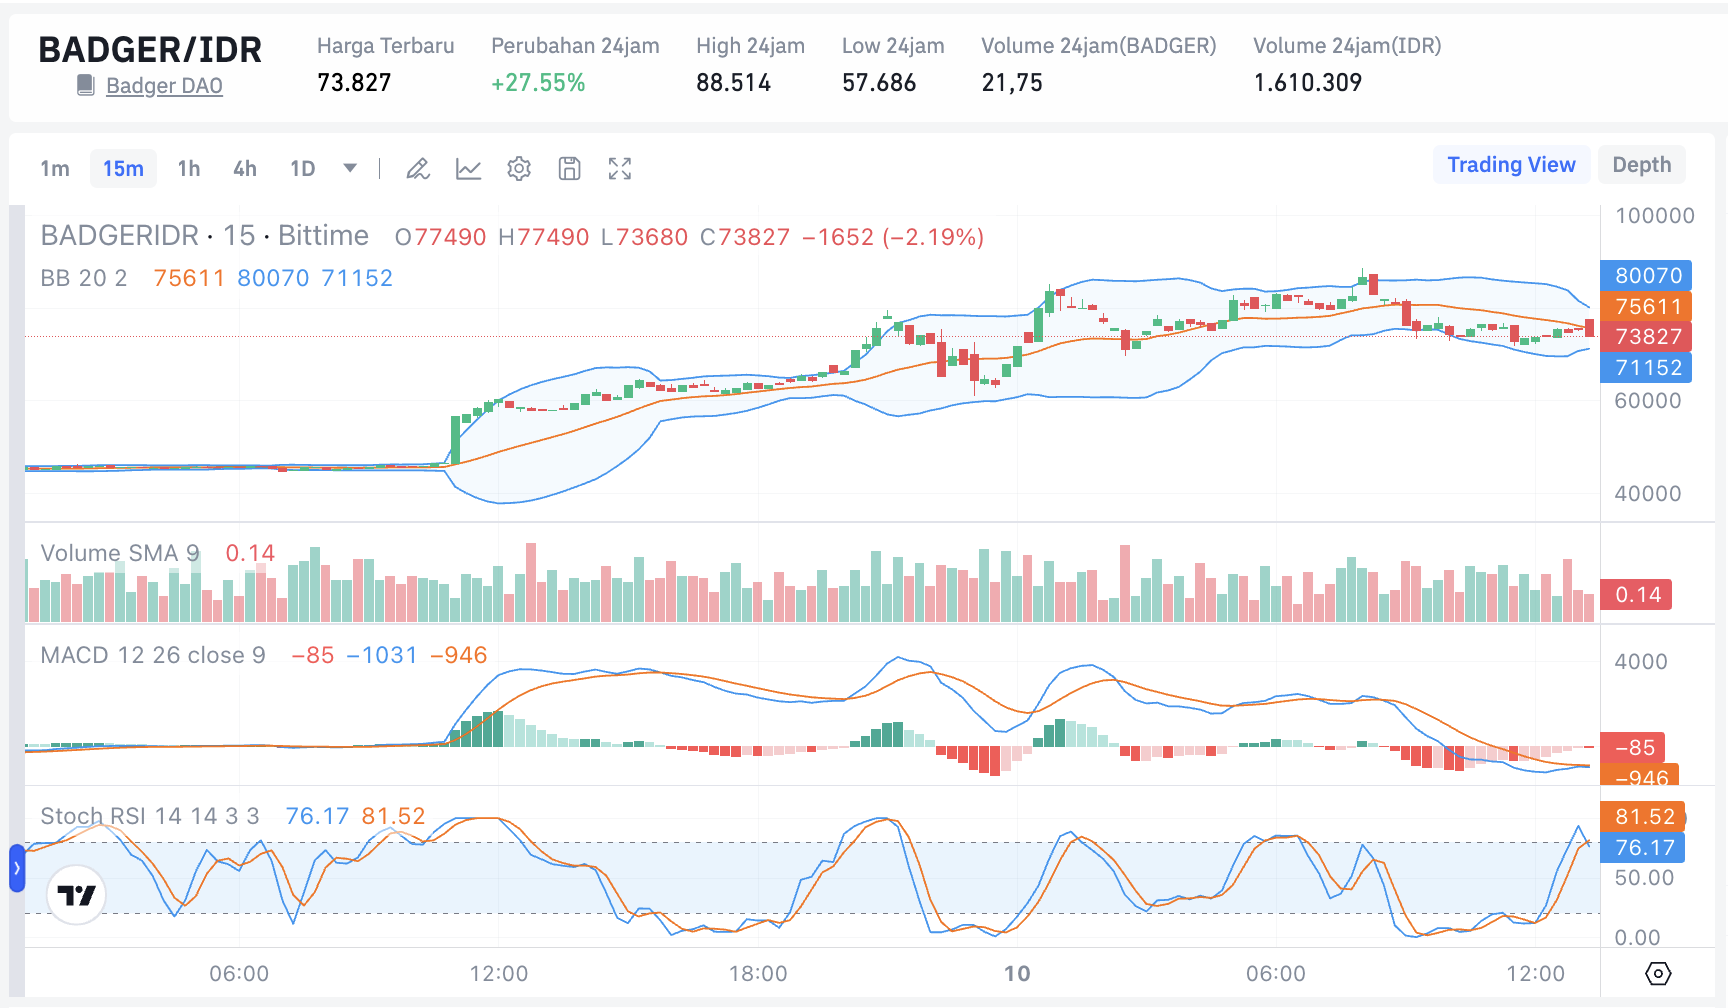Viewport: 1728px width, 1008px height.
Task: Click the 100000 price axis label
Action: 1655,216
